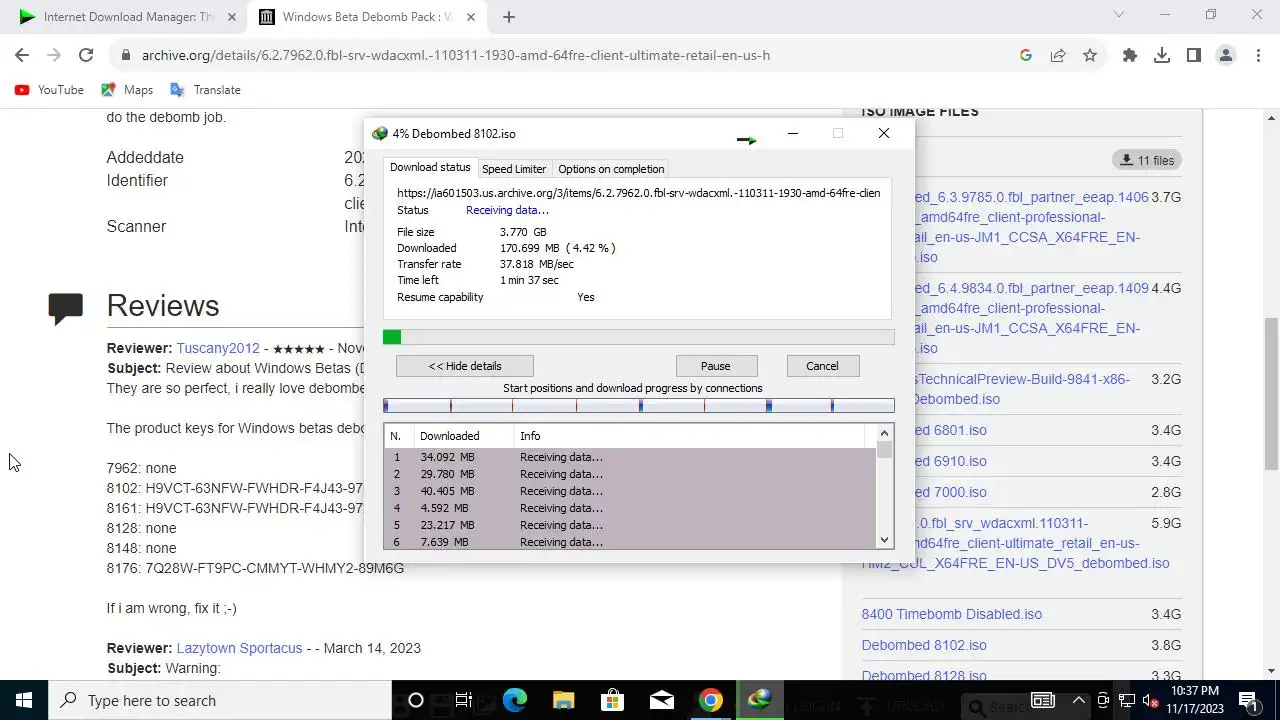
Task: Click the connections progress segment bar
Action: click(x=639, y=405)
